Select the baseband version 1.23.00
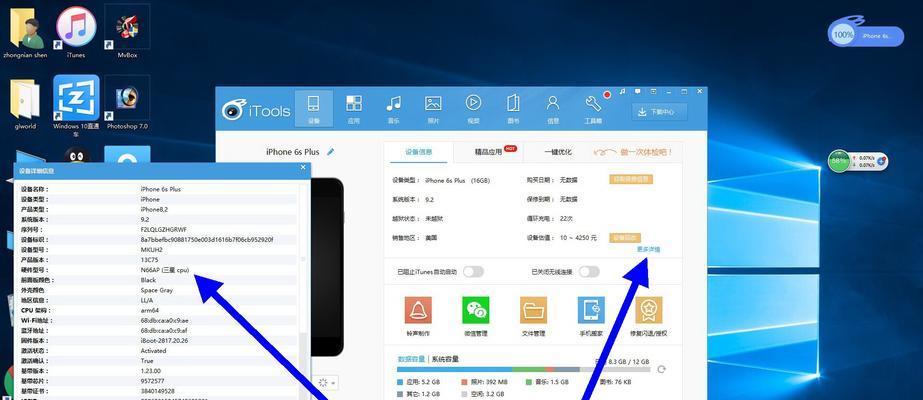This screenshot has height=400, width=923. click(151, 371)
